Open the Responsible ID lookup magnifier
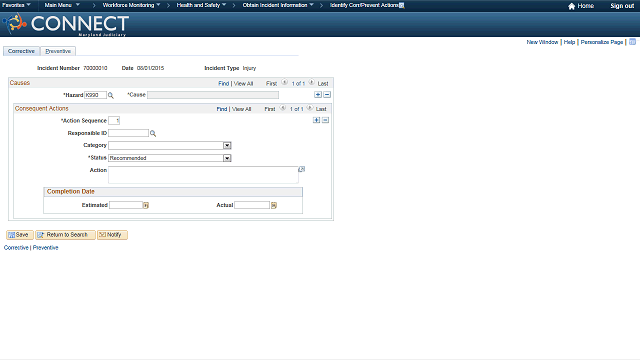Viewport: 640px width, 360px height. coord(153,133)
